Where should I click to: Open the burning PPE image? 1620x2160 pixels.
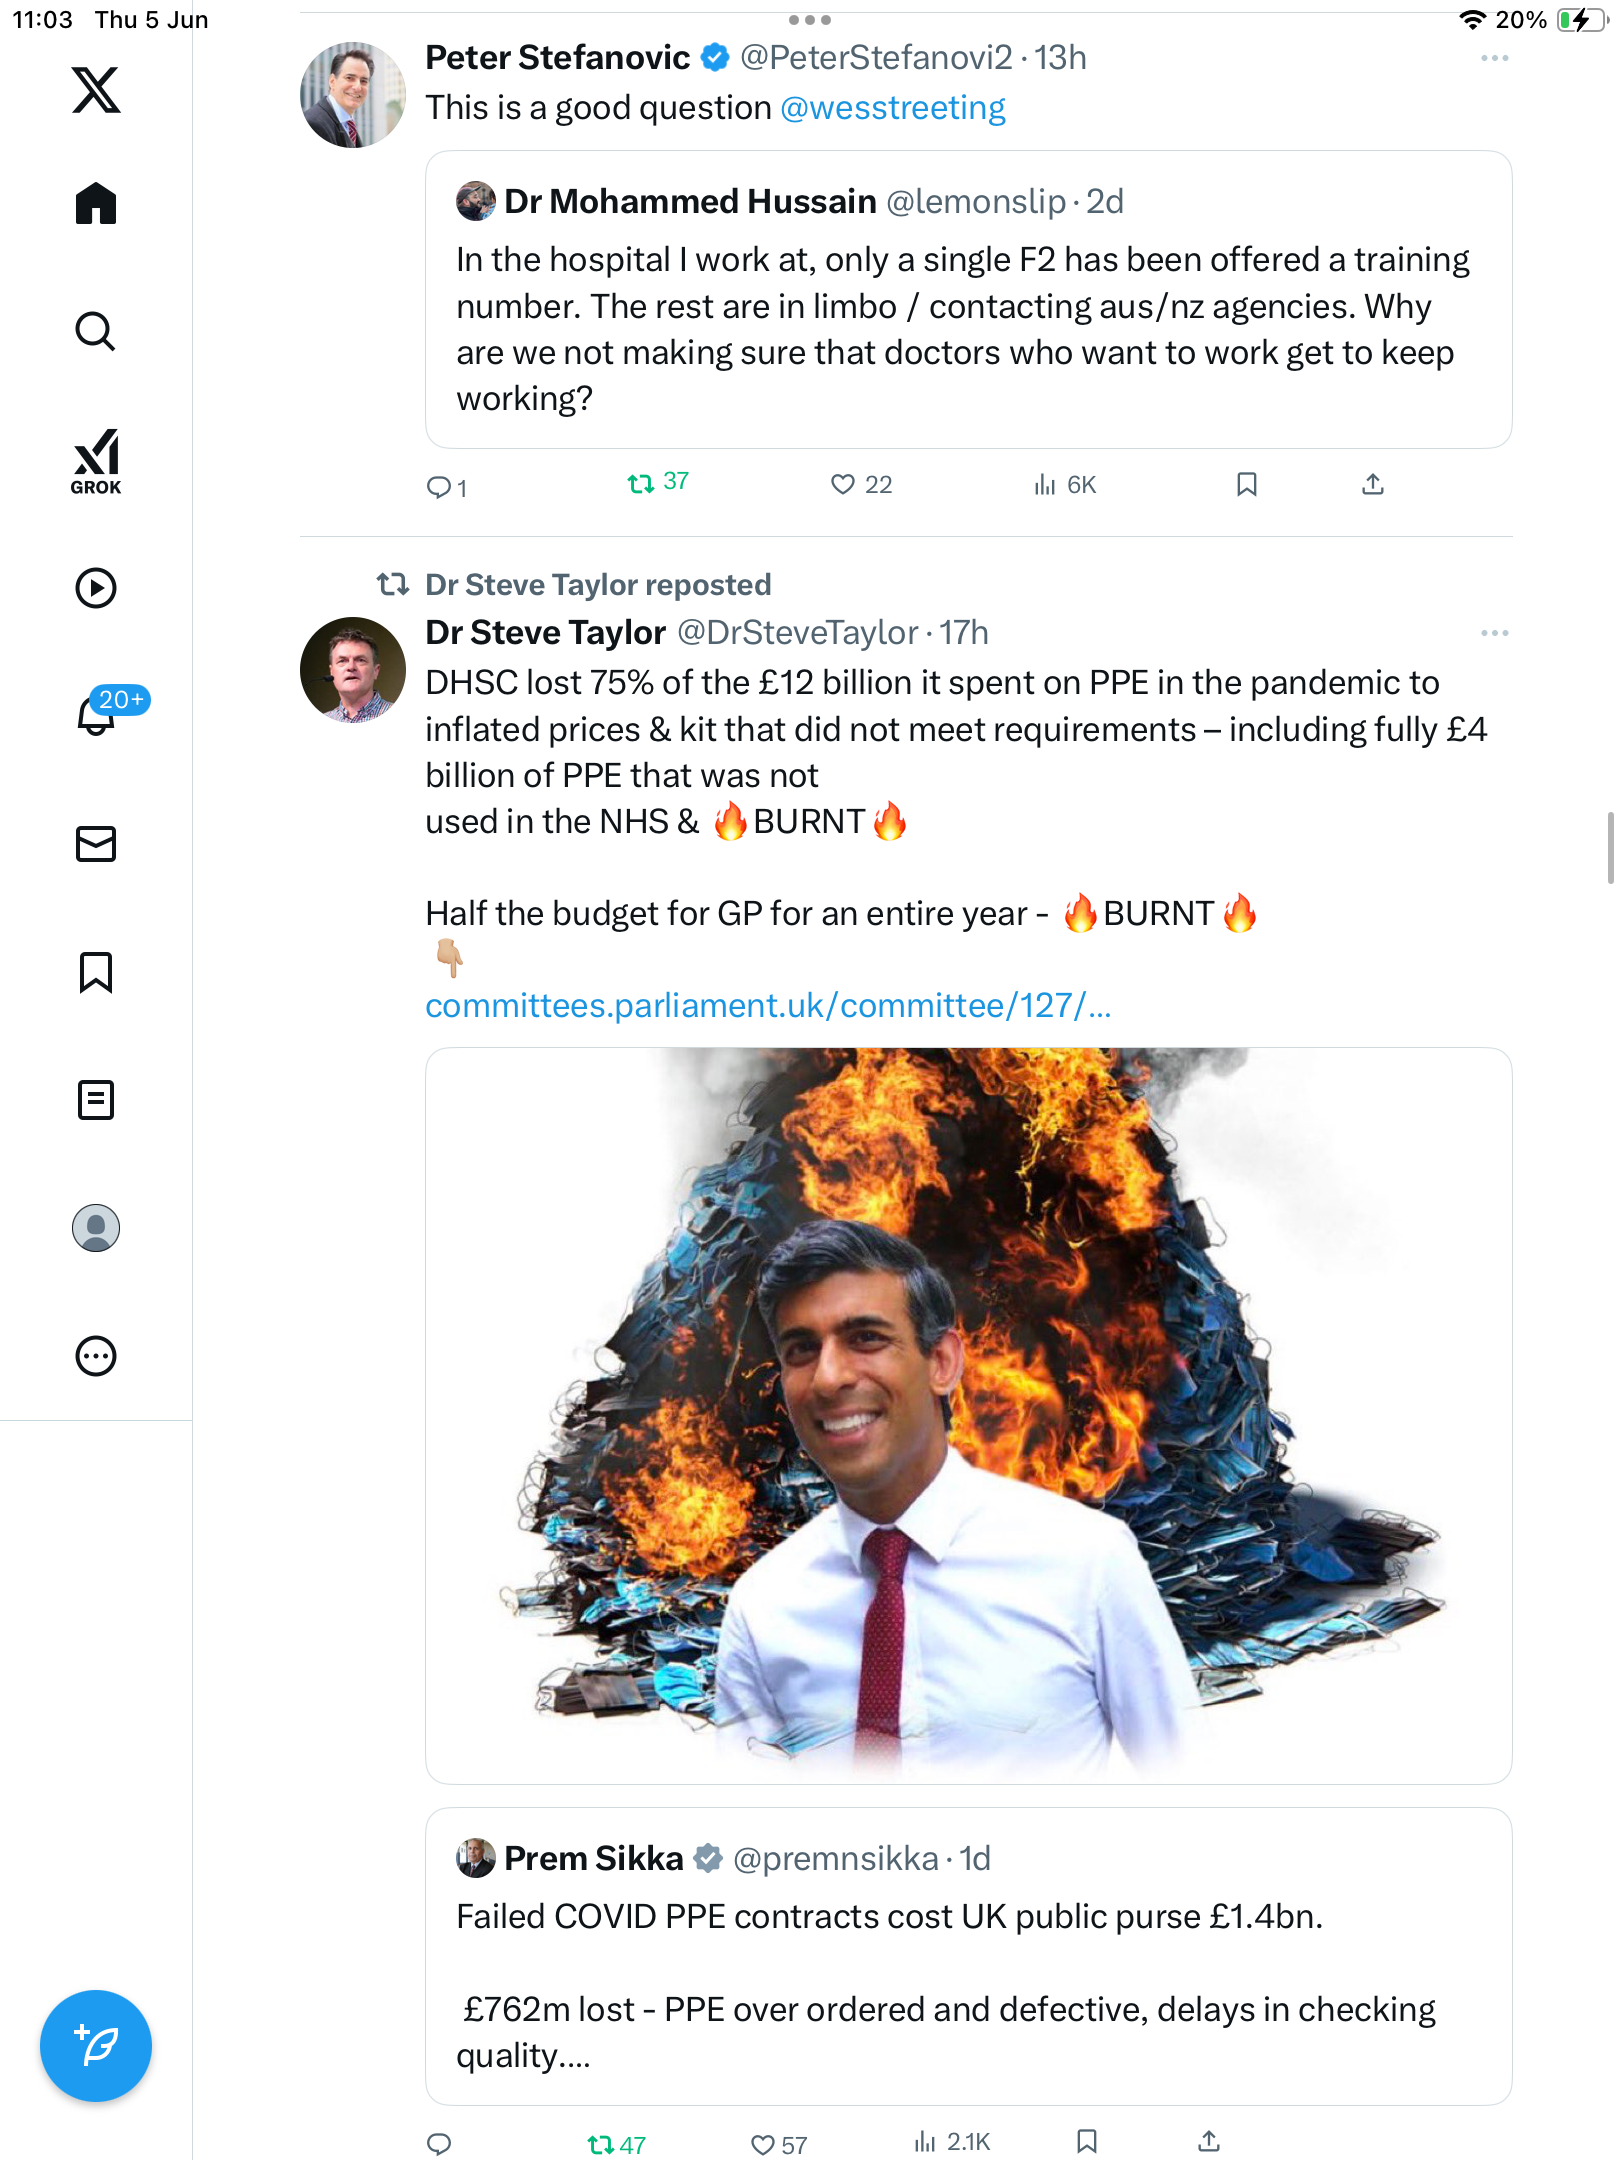pos(968,1416)
